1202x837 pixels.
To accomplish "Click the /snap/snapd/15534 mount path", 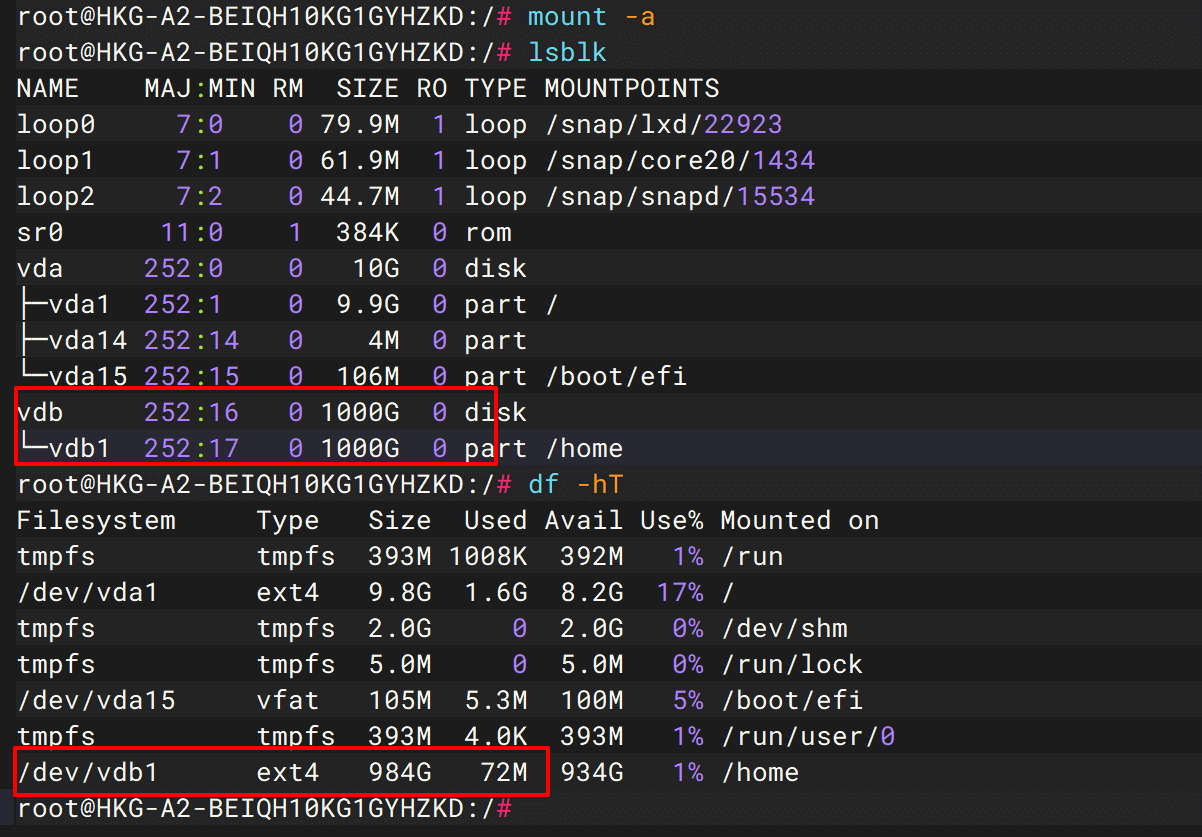I will (679, 197).
